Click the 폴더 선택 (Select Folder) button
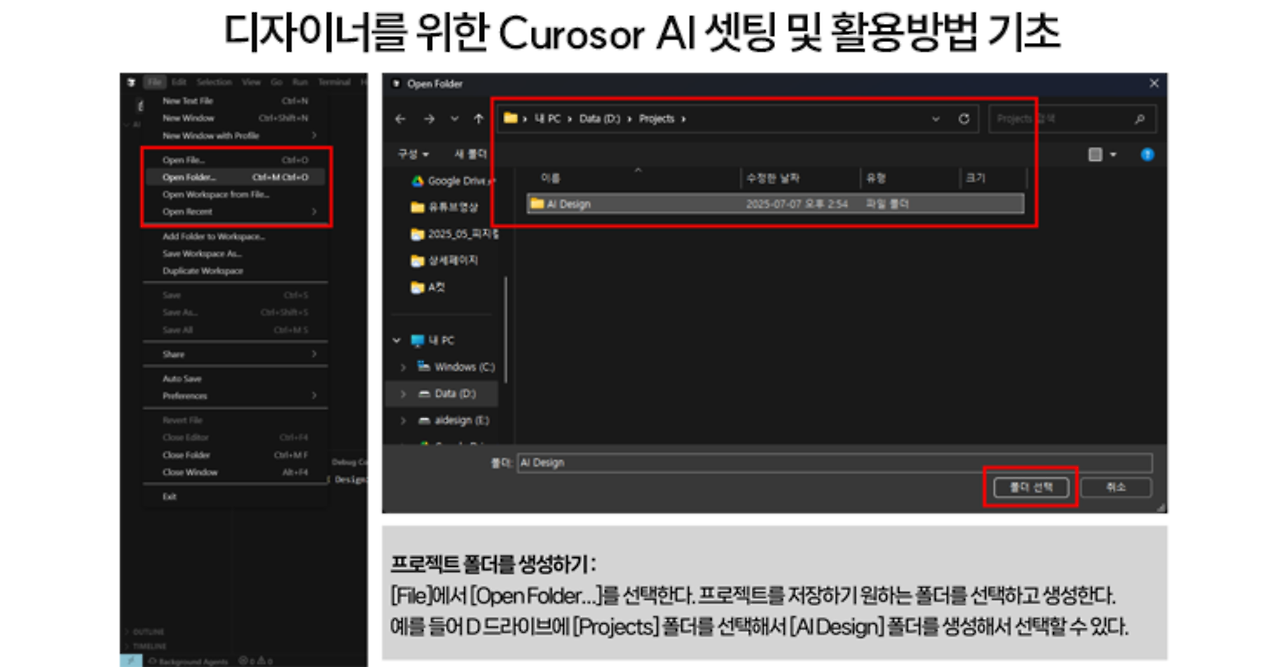The image size is (1280, 667). [1031, 487]
